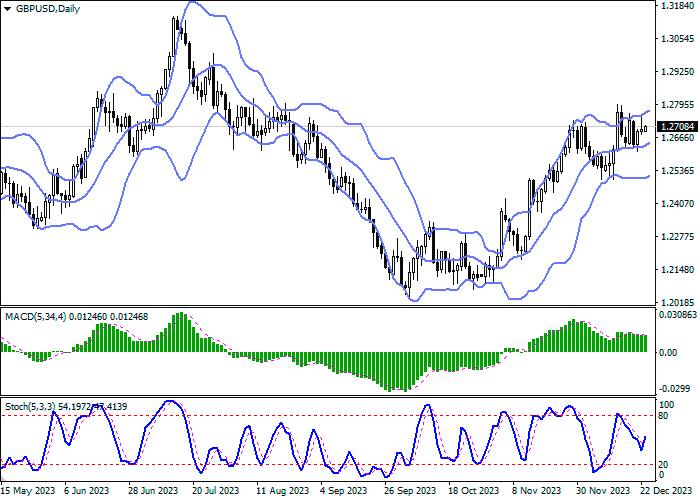Select the 1.21480 price scale value
This screenshot has height=500, width=700.
(x=678, y=270)
